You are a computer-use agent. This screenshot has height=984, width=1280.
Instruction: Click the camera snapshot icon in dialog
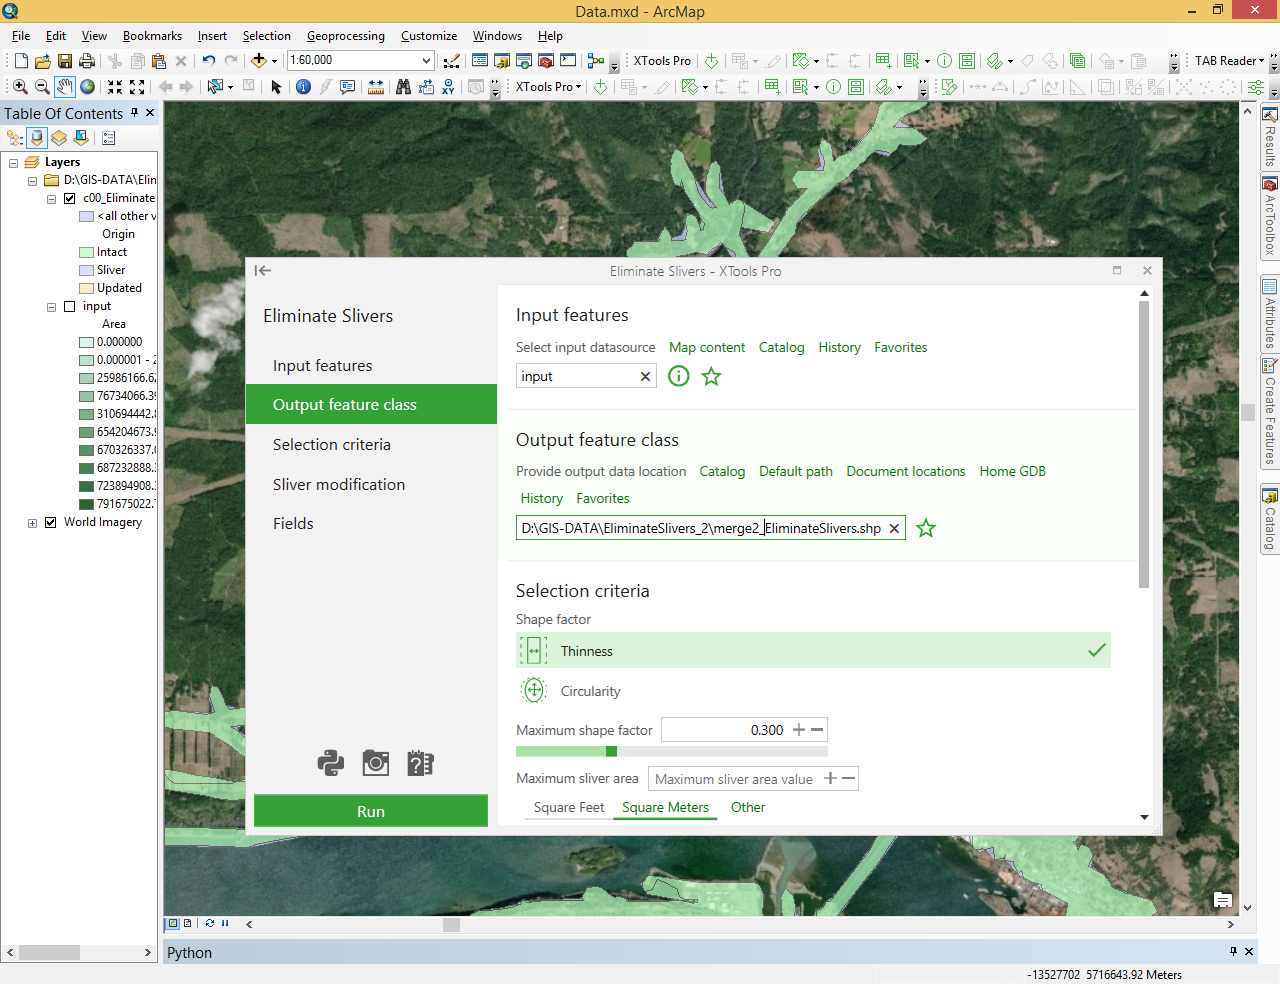[x=375, y=763]
